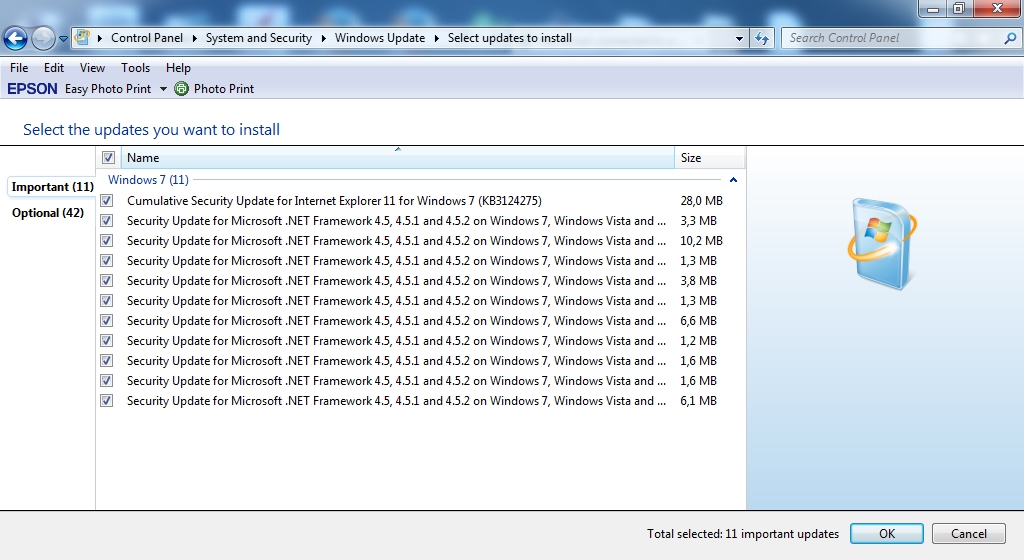Uncheck the 6,6 MB .NET update checkbox
Screen dimensions: 1024x560
tap(106, 320)
